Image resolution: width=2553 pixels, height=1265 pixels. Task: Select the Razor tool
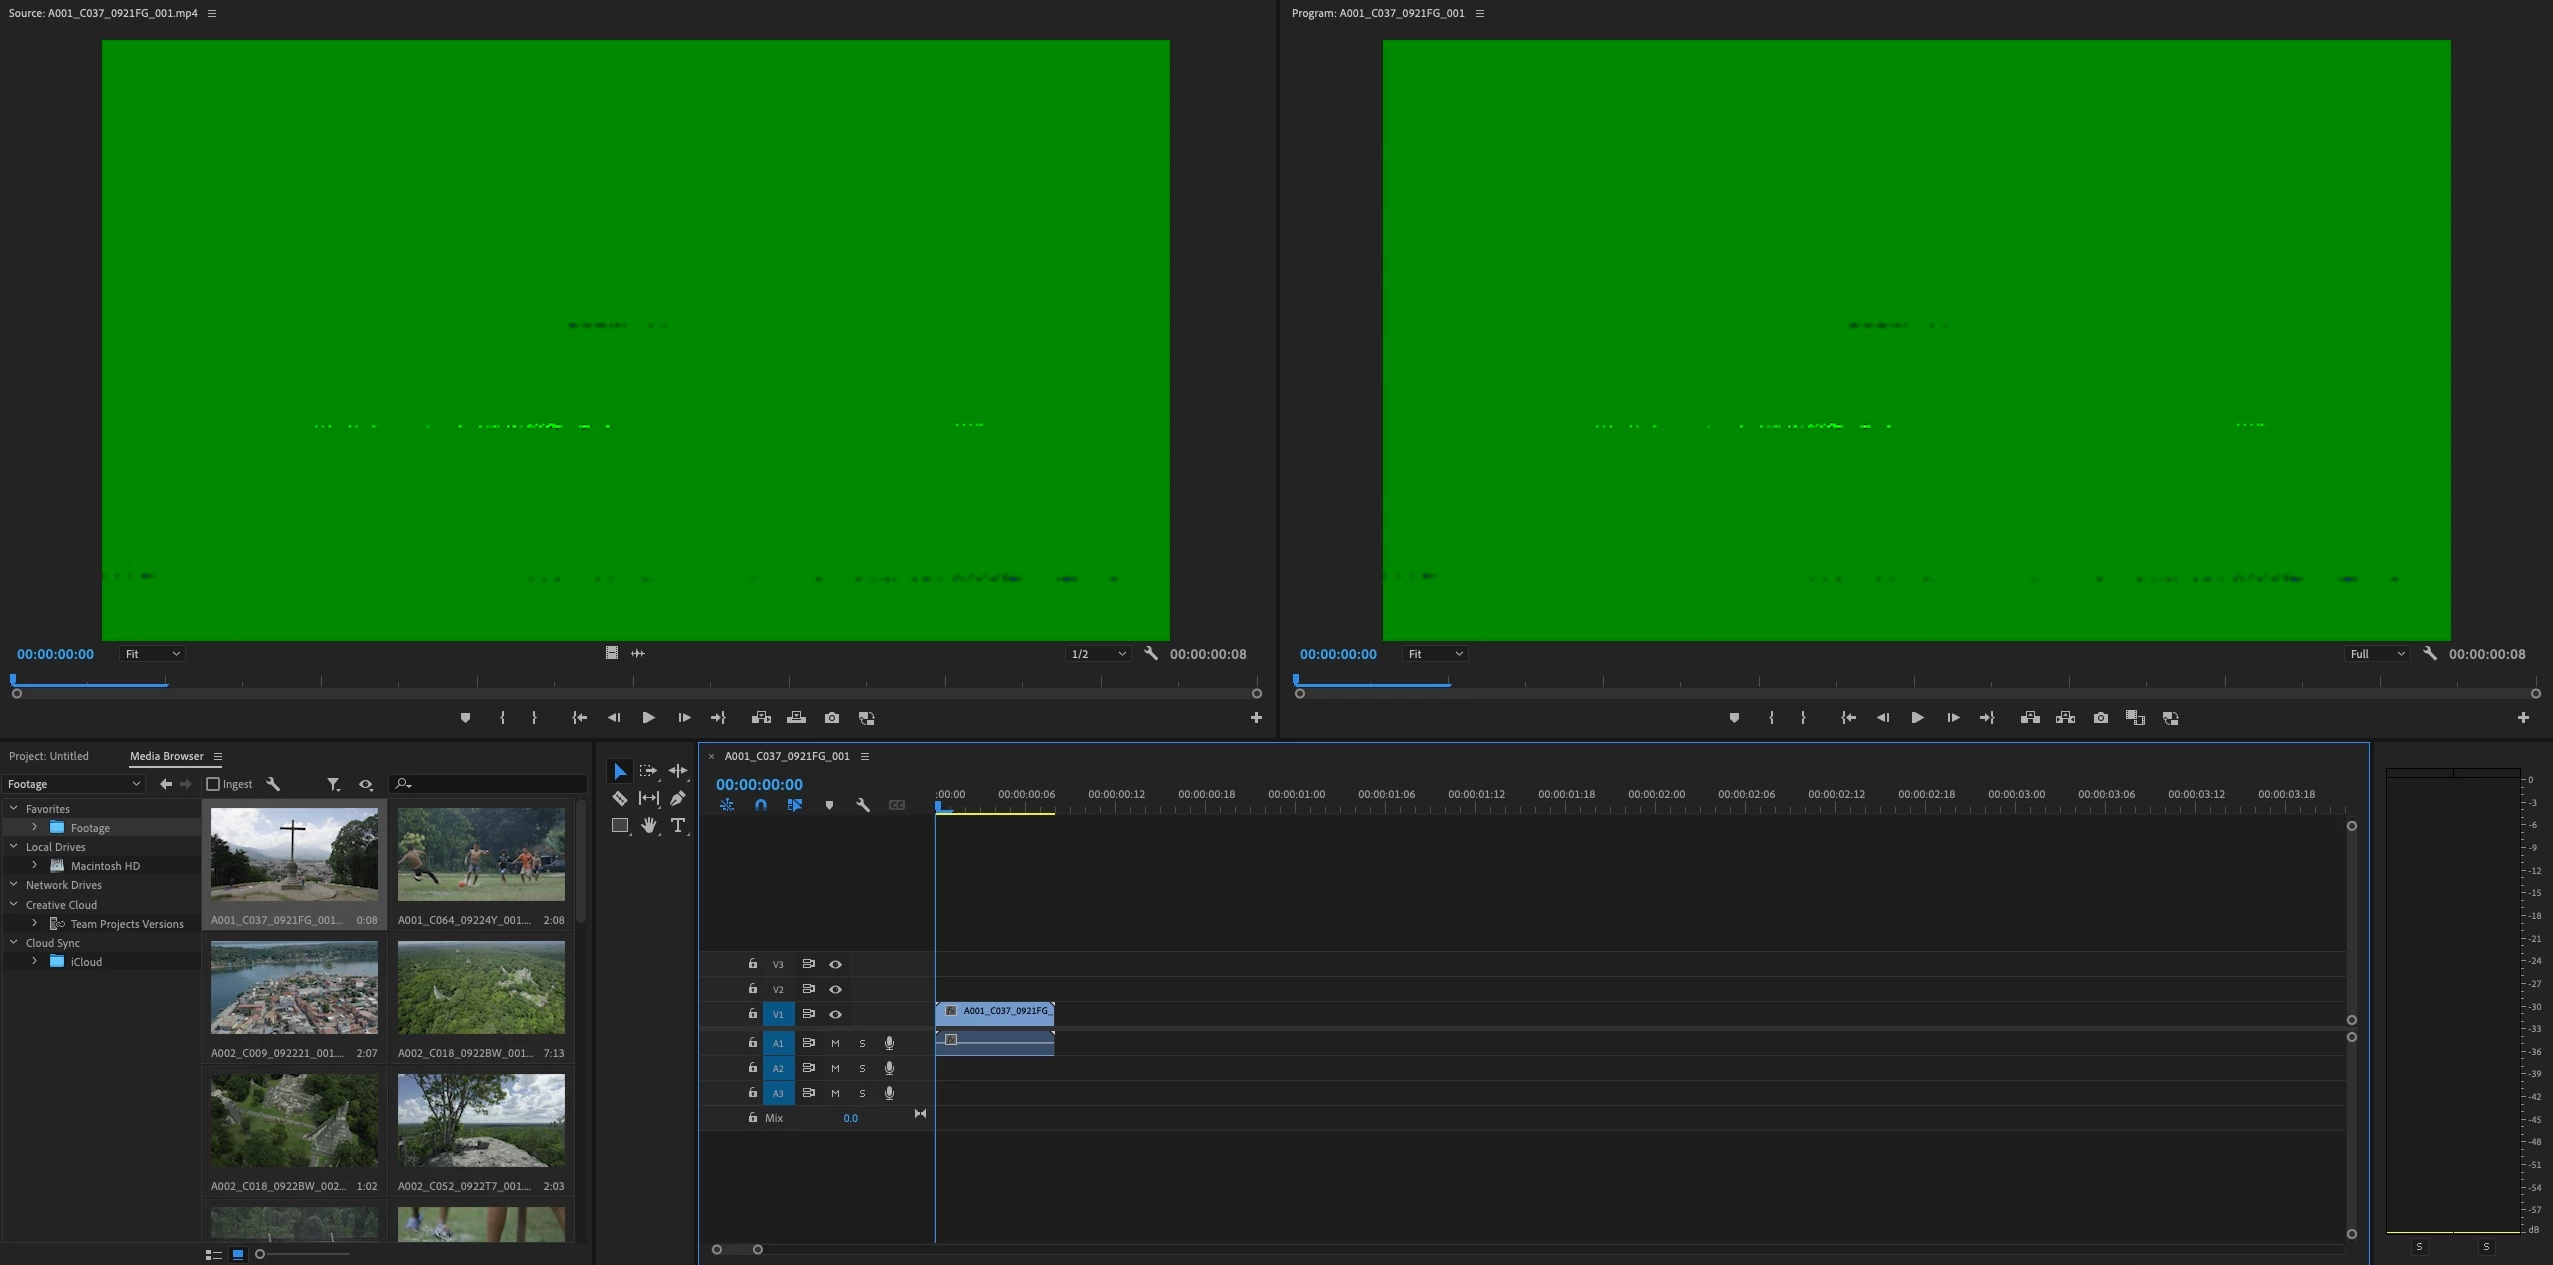[620, 798]
